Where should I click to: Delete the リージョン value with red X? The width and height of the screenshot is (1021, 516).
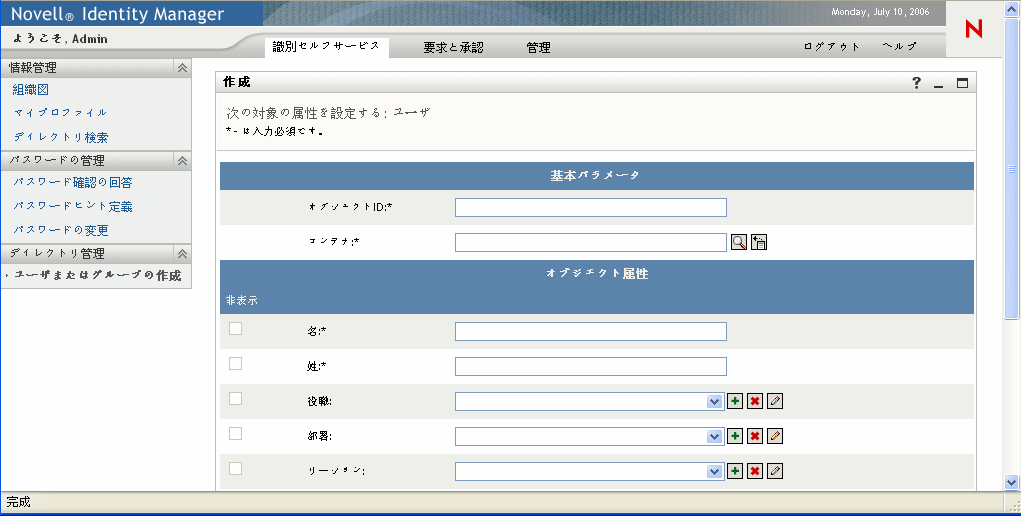(755, 471)
